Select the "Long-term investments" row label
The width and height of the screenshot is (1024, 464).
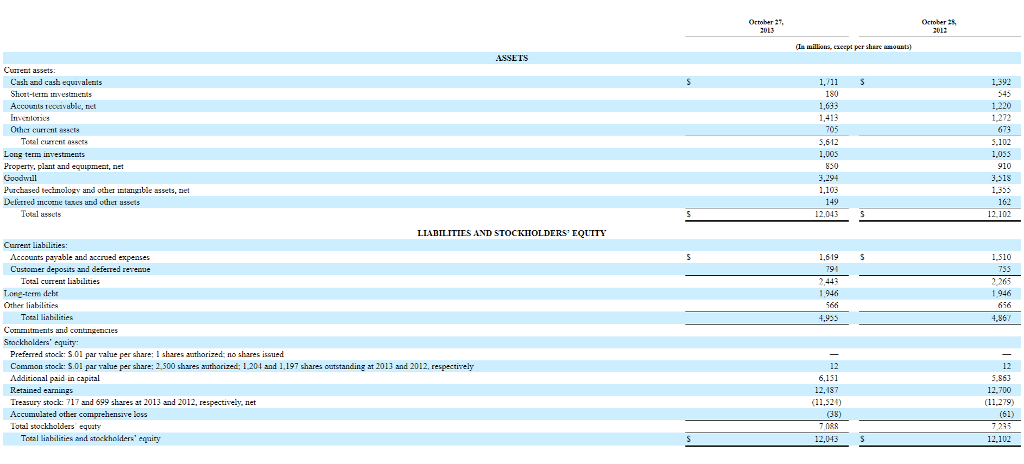44,154
